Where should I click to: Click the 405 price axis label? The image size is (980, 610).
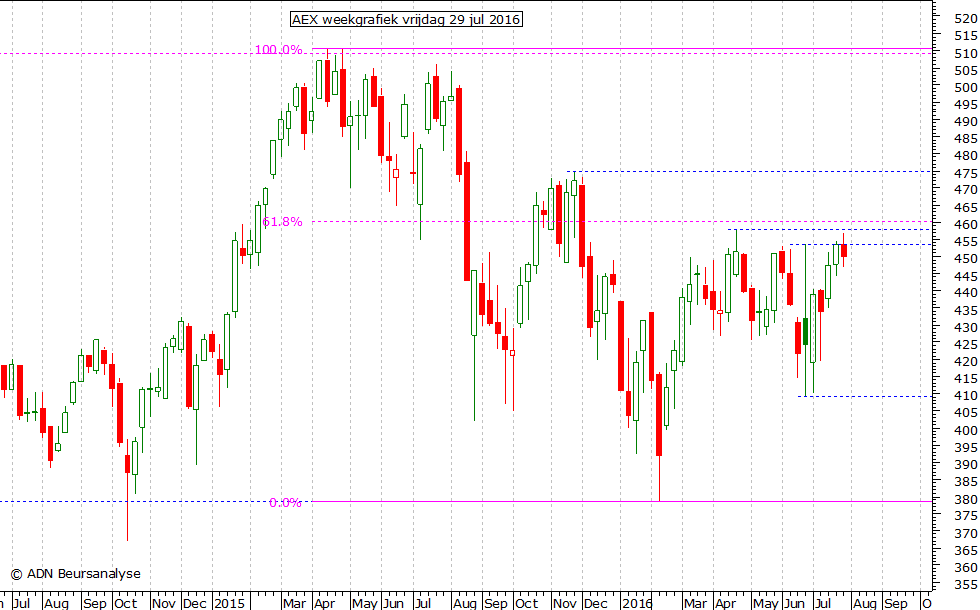click(966, 413)
